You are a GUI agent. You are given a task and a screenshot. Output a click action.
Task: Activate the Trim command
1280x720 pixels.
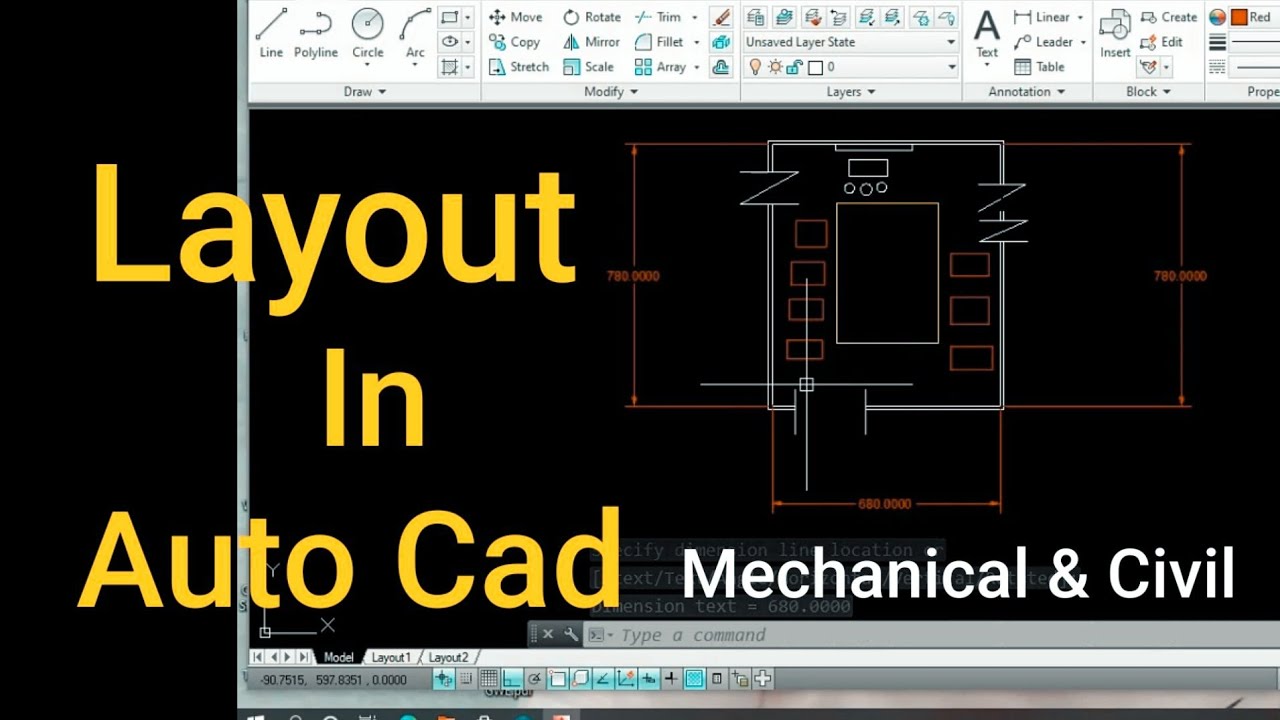(658, 17)
